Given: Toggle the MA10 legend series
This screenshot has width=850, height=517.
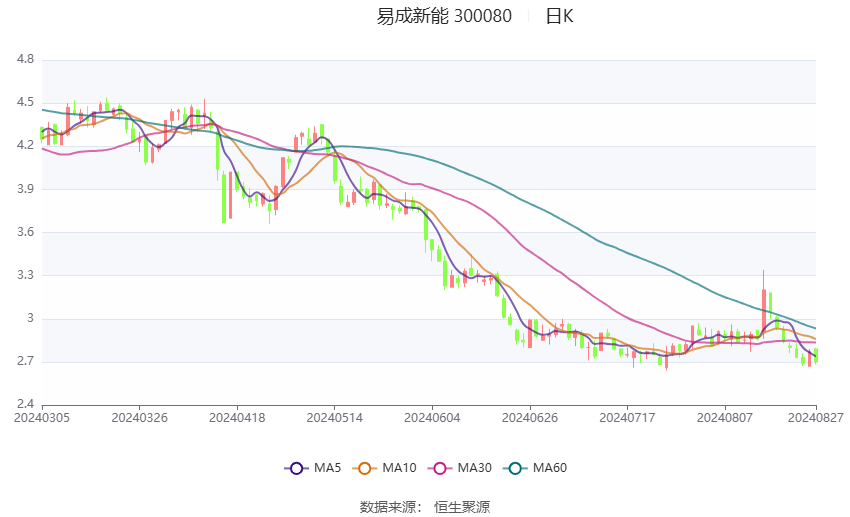Looking at the screenshot, I should pos(384,468).
